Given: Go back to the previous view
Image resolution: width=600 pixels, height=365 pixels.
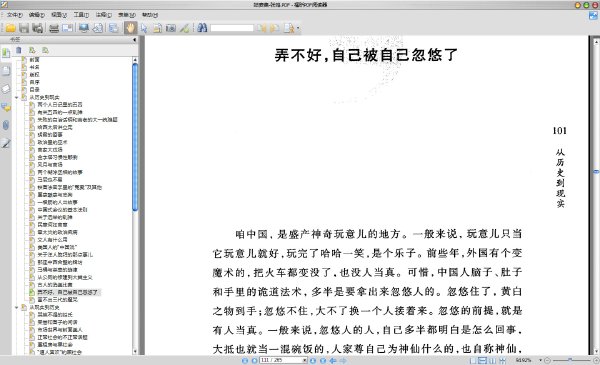Looking at the screenshot, I should pyautogui.click(x=333, y=360).
